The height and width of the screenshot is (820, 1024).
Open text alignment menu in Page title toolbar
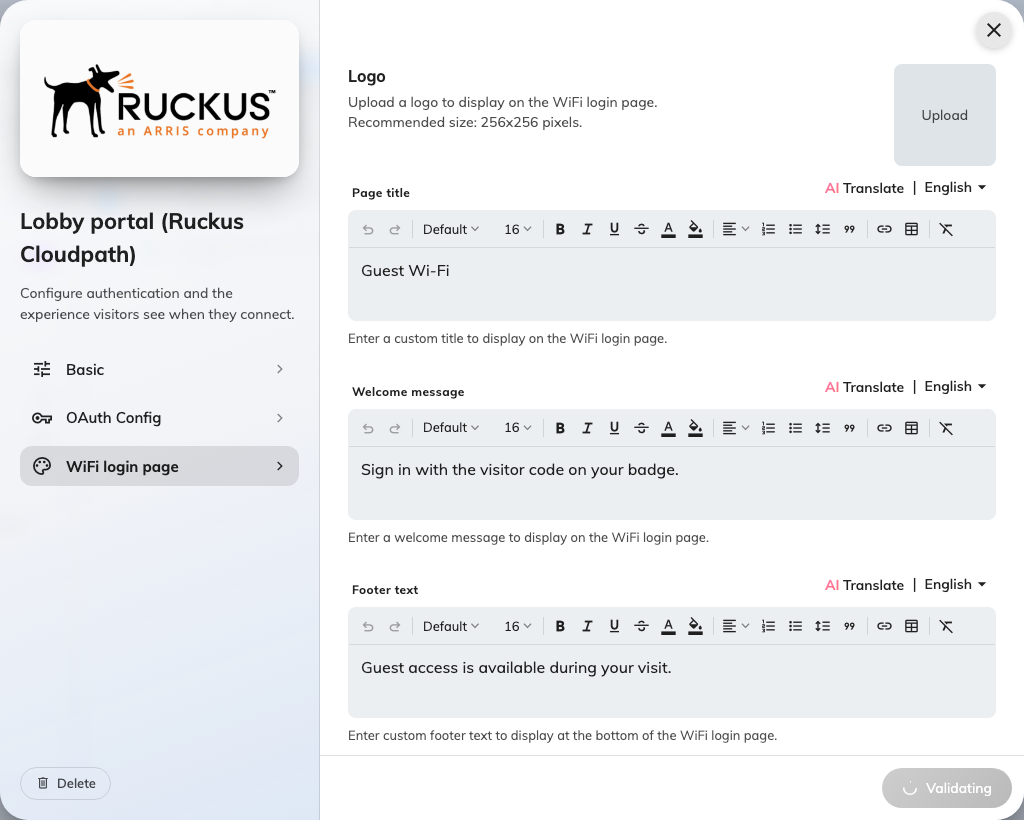[735, 229]
